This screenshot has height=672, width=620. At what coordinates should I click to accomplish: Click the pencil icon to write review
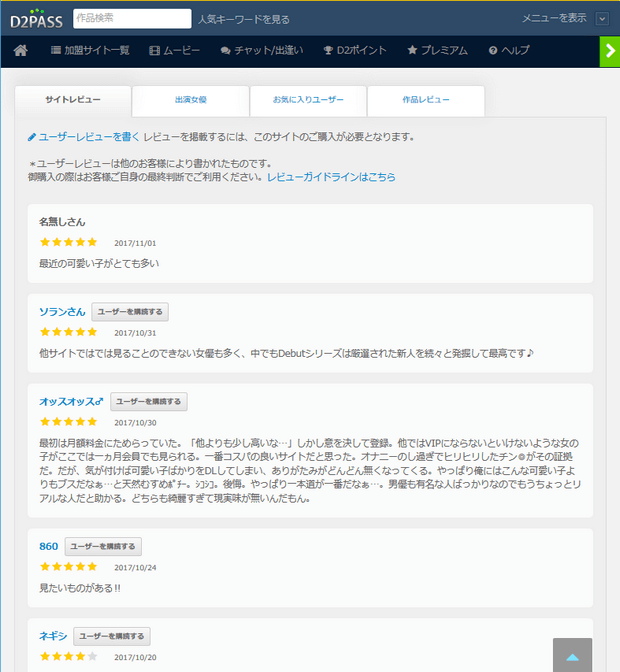(32, 137)
